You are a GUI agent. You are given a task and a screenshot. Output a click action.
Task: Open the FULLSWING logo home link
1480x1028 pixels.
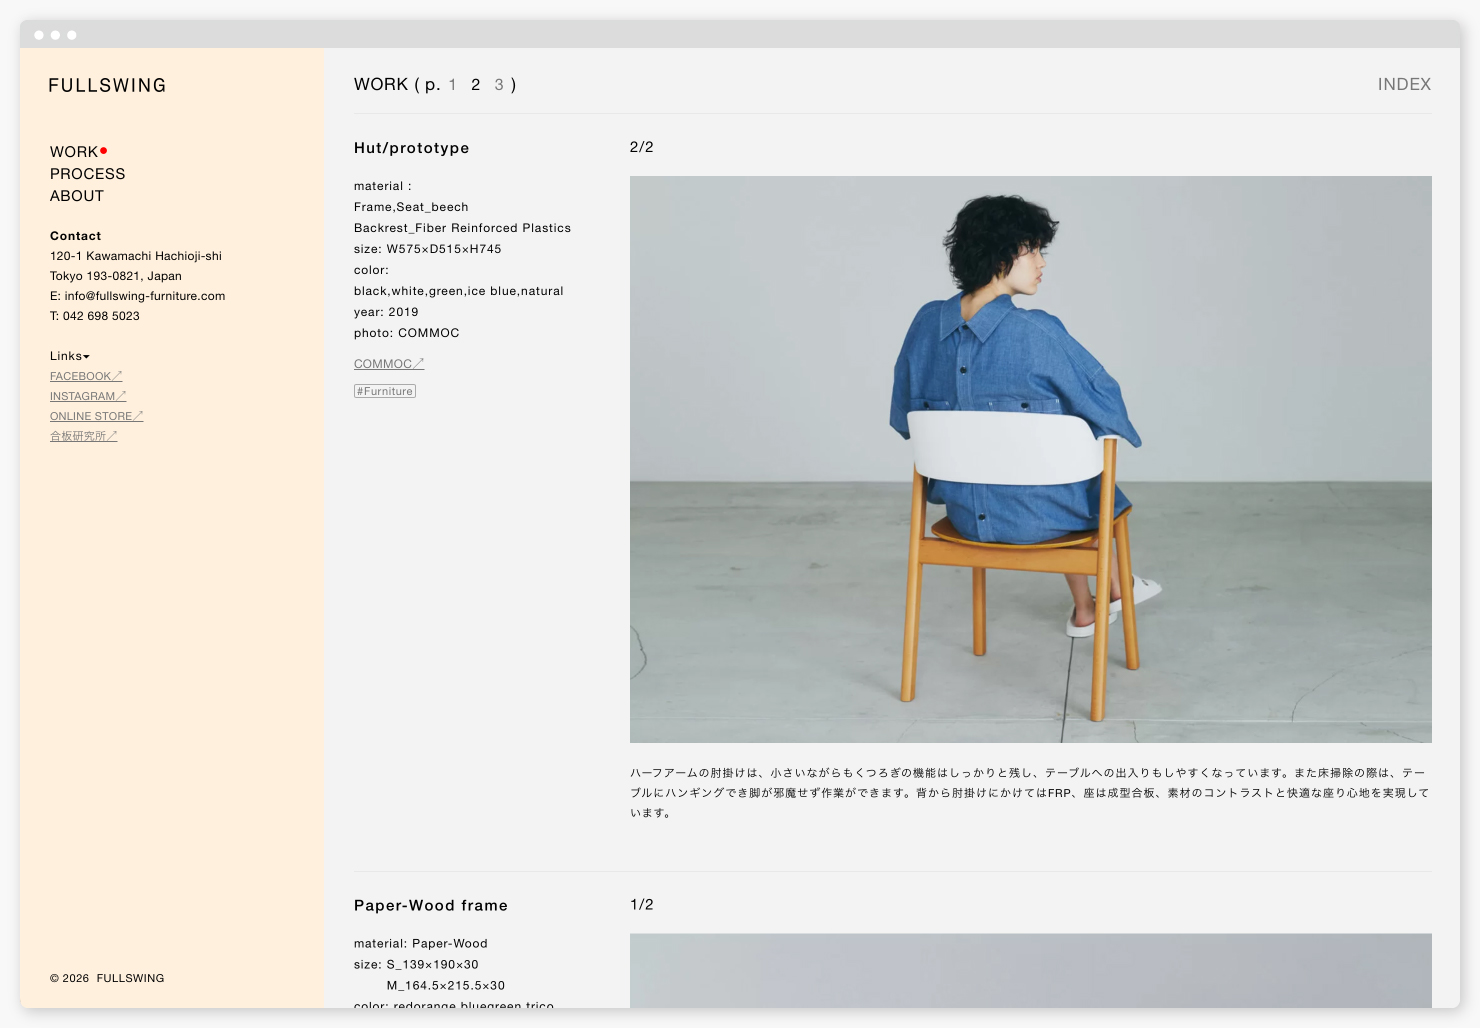(107, 86)
